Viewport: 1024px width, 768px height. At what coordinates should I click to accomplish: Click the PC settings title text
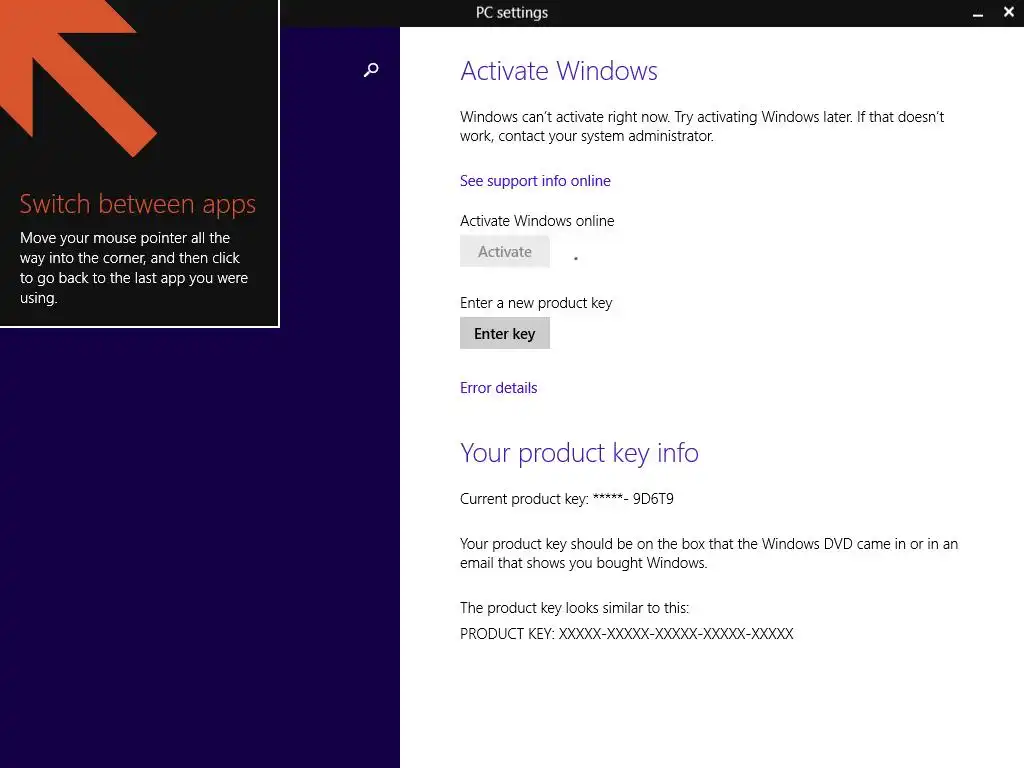click(512, 12)
